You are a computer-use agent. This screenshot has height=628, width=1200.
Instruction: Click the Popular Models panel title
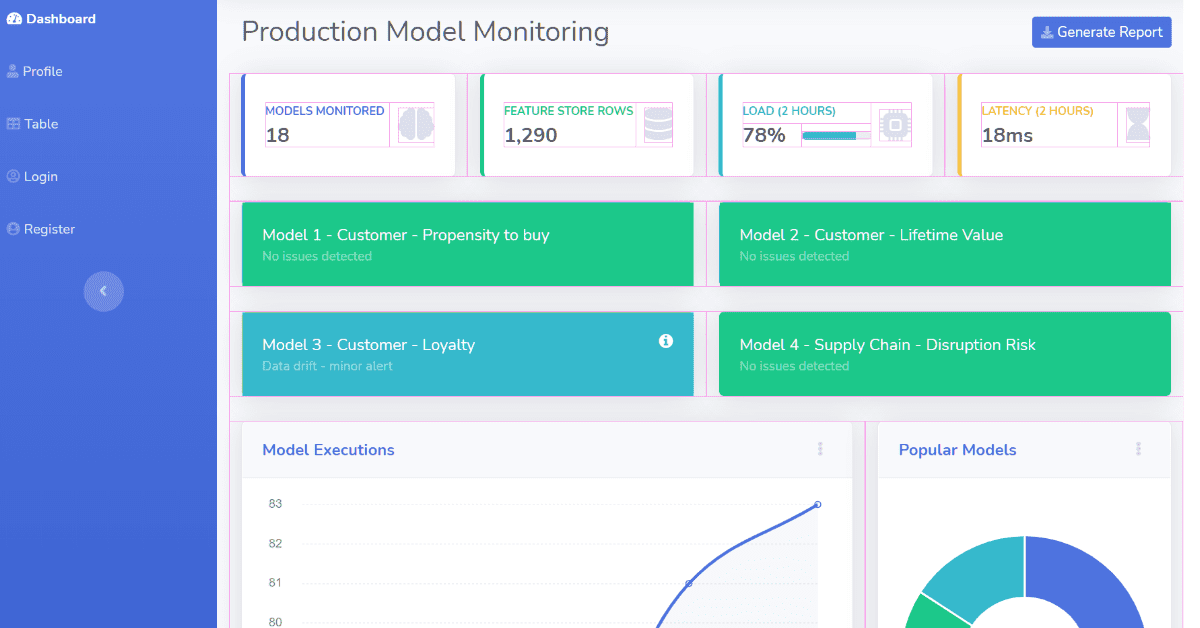(x=957, y=450)
